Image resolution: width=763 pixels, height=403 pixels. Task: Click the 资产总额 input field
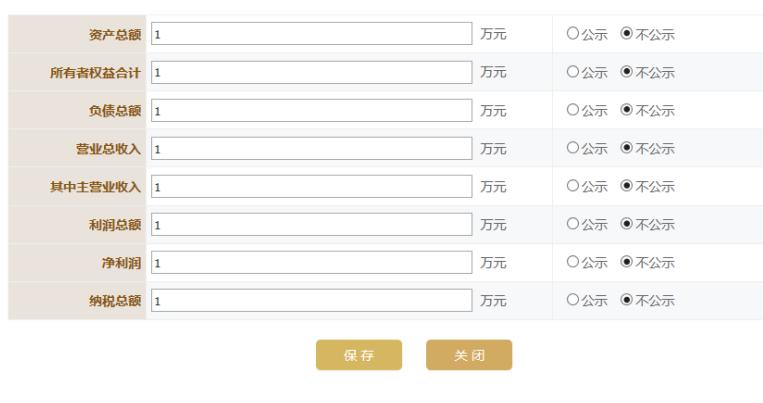pos(311,34)
